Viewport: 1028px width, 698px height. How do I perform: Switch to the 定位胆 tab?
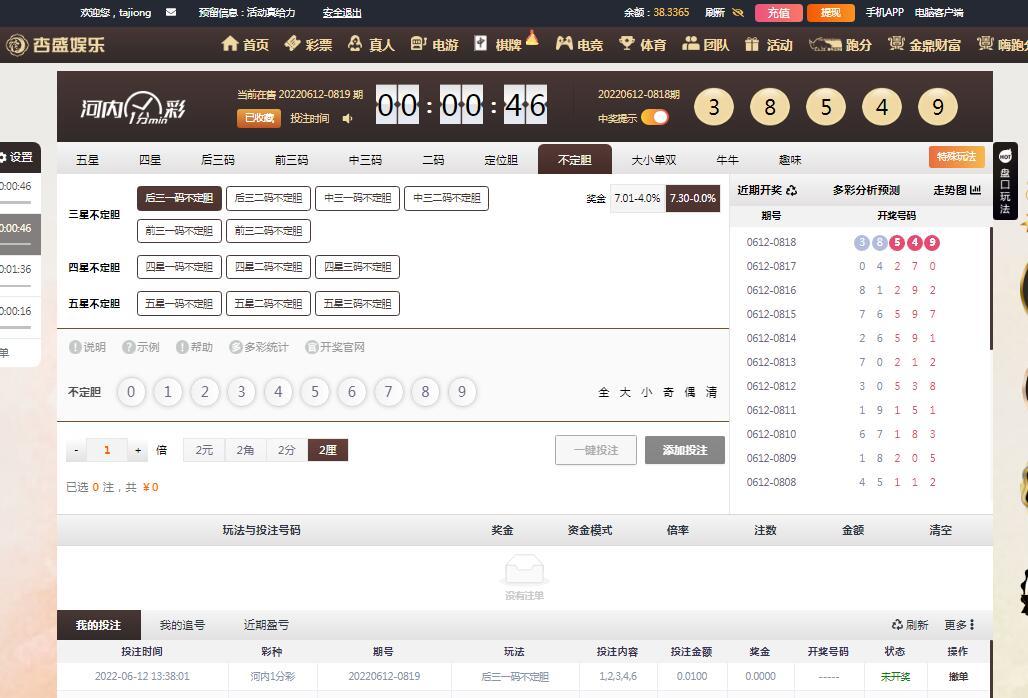(501, 160)
